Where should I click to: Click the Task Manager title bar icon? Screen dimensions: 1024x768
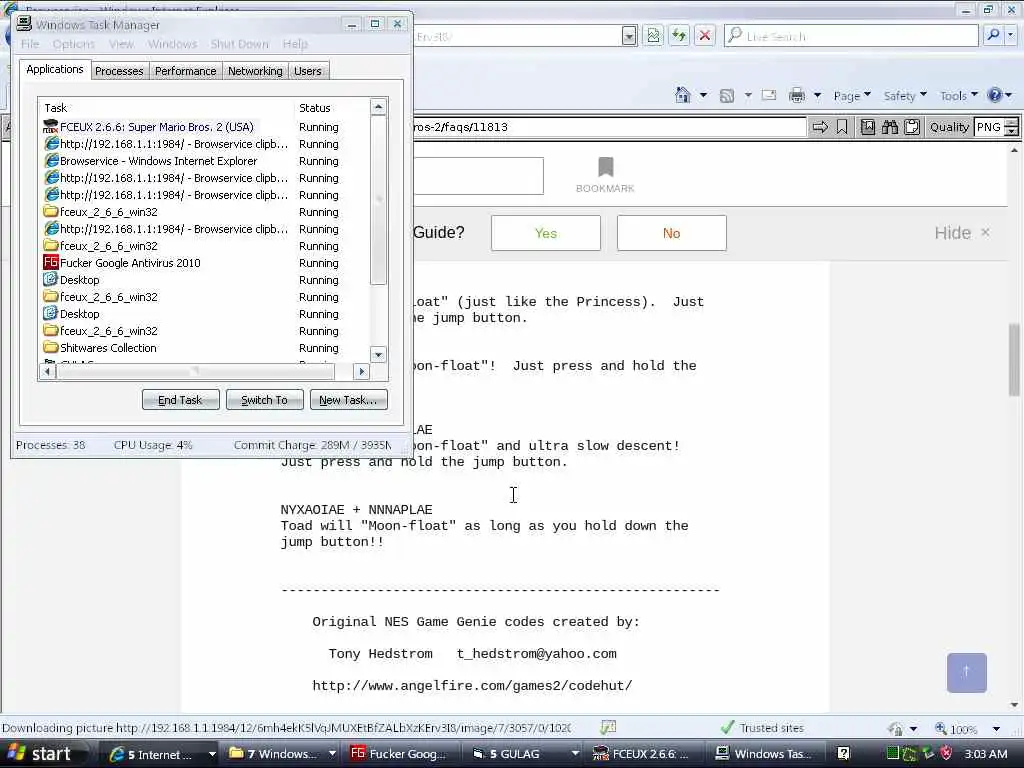tap(24, 24)
